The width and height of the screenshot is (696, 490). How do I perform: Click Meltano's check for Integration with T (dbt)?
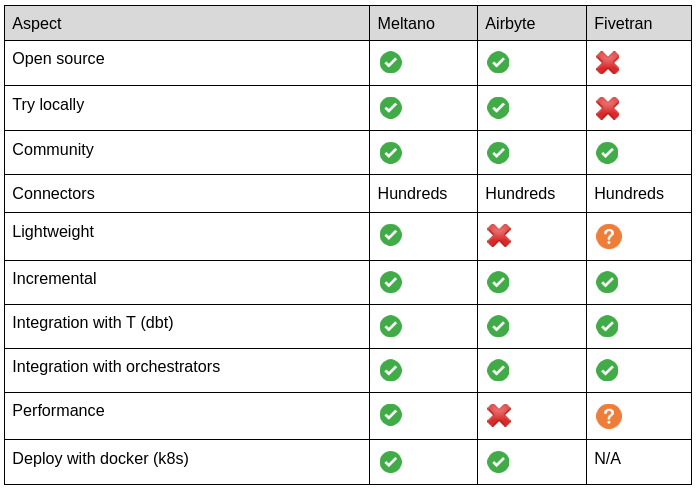tap(391, 326)
